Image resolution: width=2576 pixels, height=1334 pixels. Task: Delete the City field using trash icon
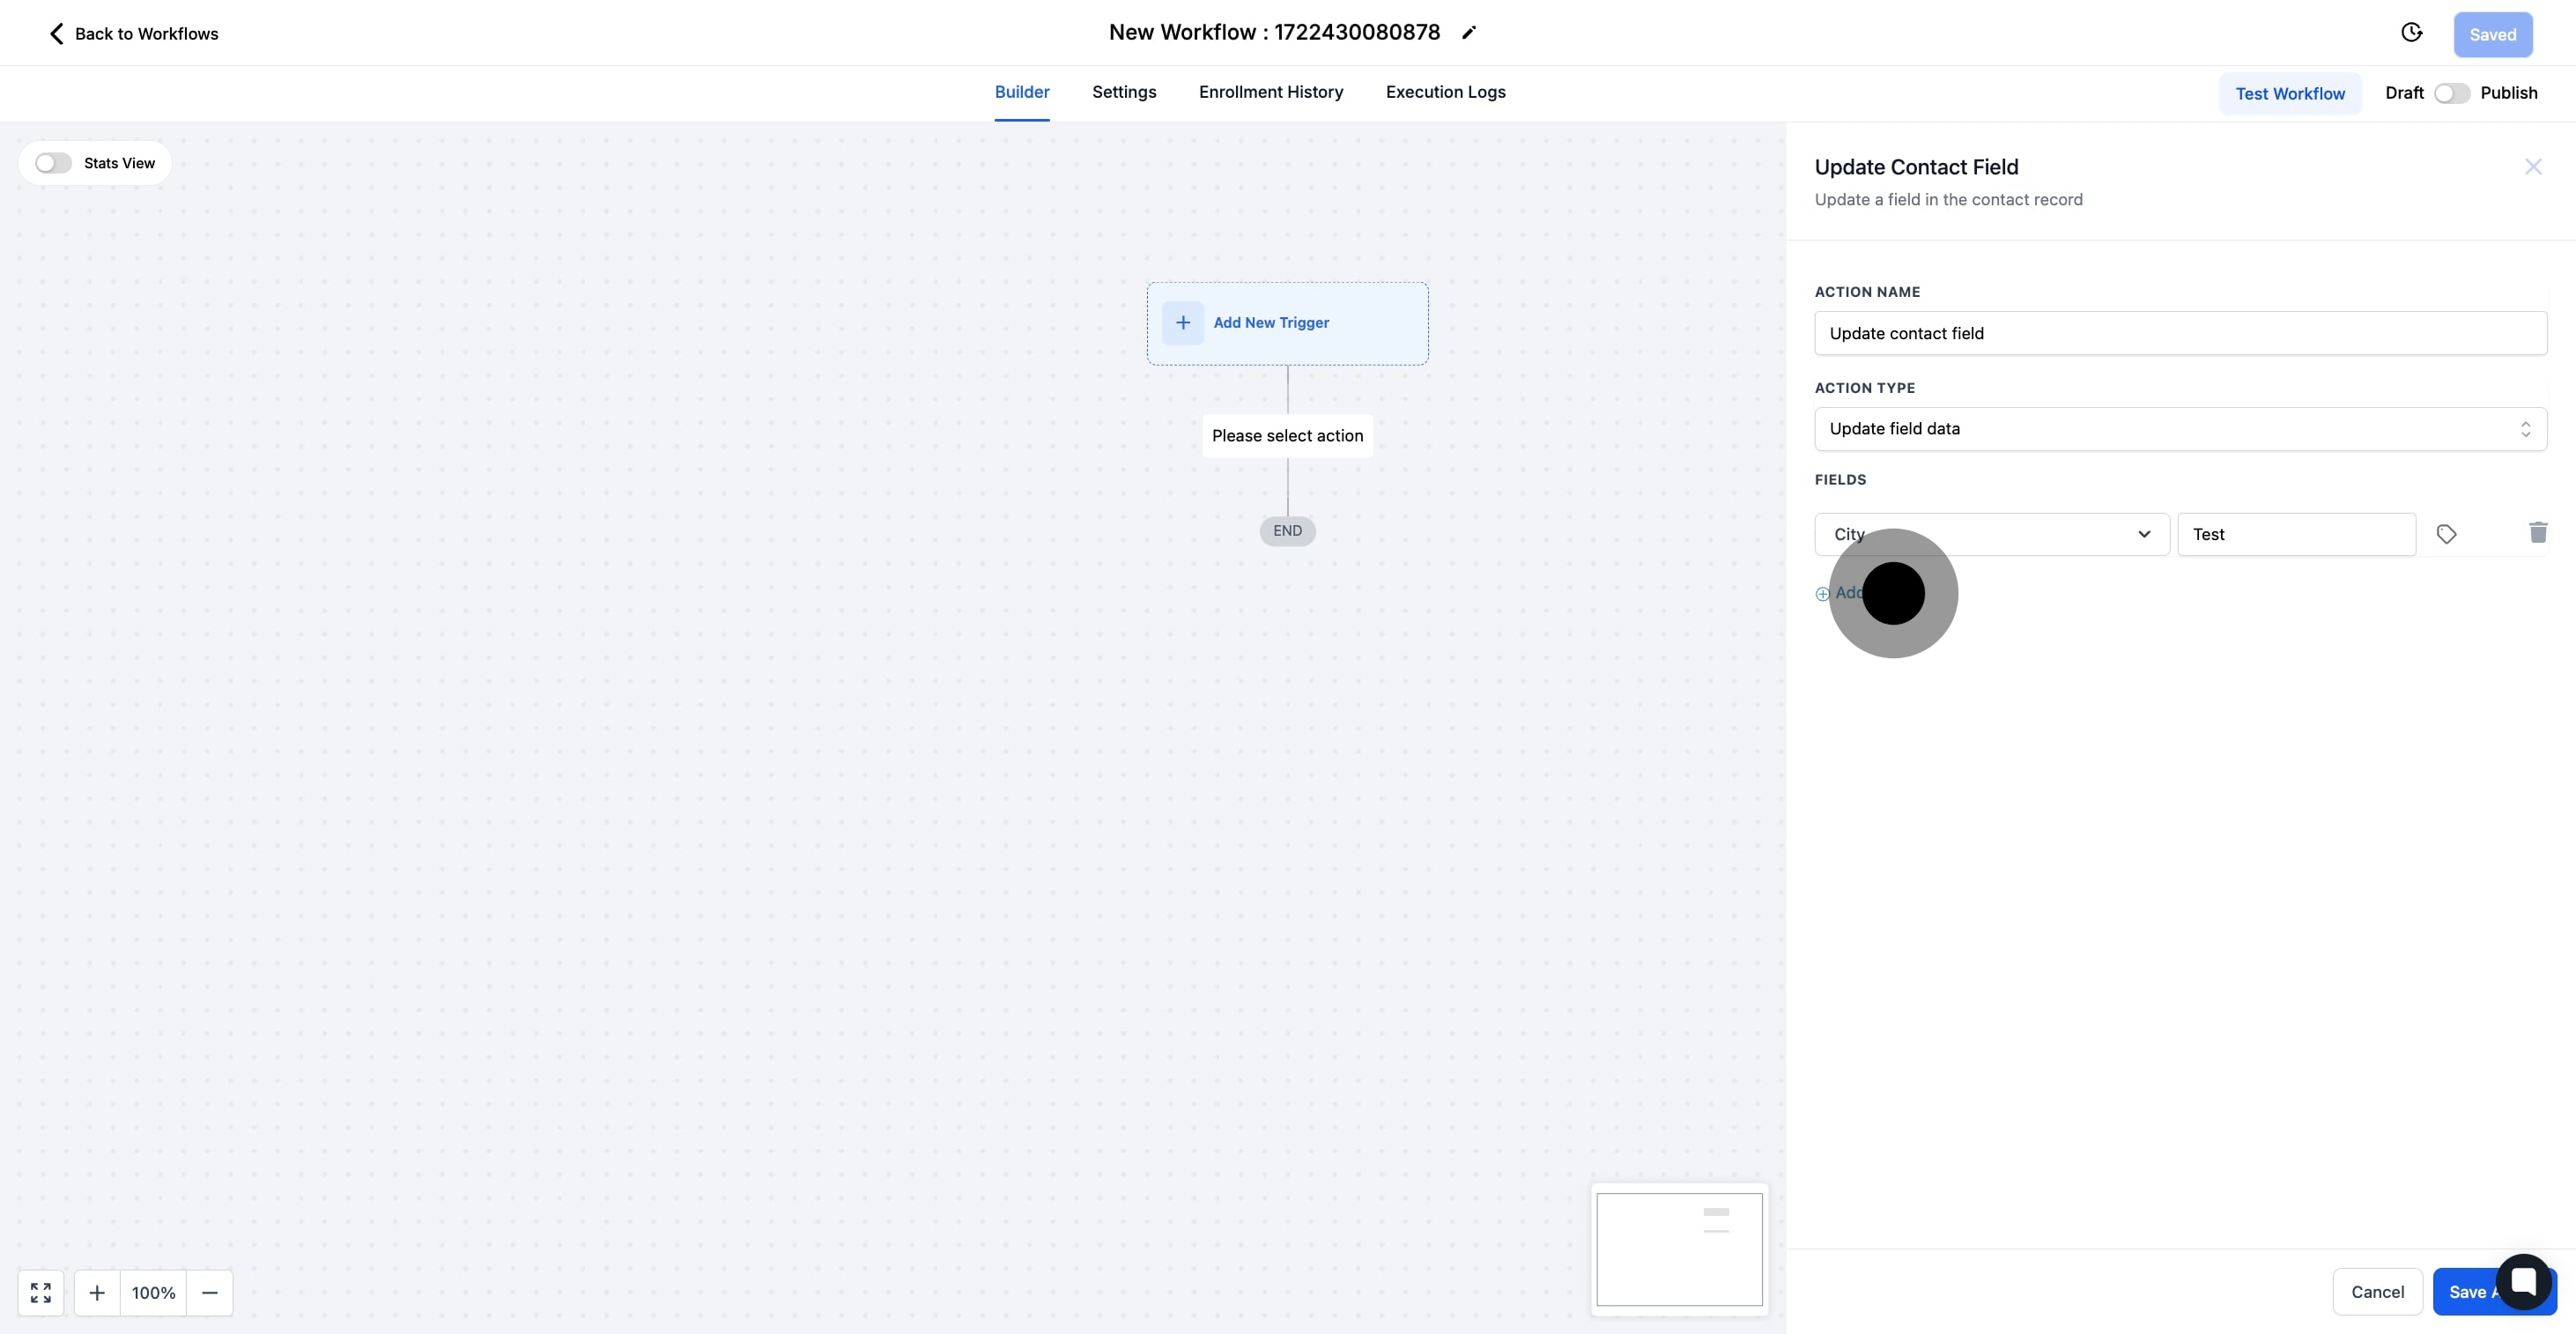tap(2538, 533)
